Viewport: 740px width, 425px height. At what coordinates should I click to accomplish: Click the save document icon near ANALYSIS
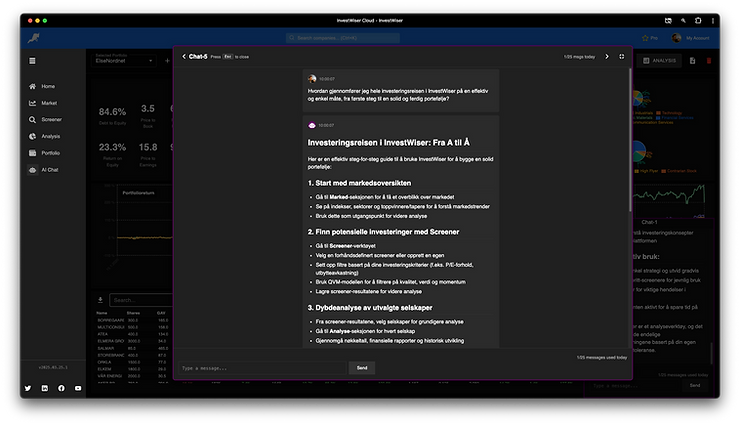tap(692, 60)
